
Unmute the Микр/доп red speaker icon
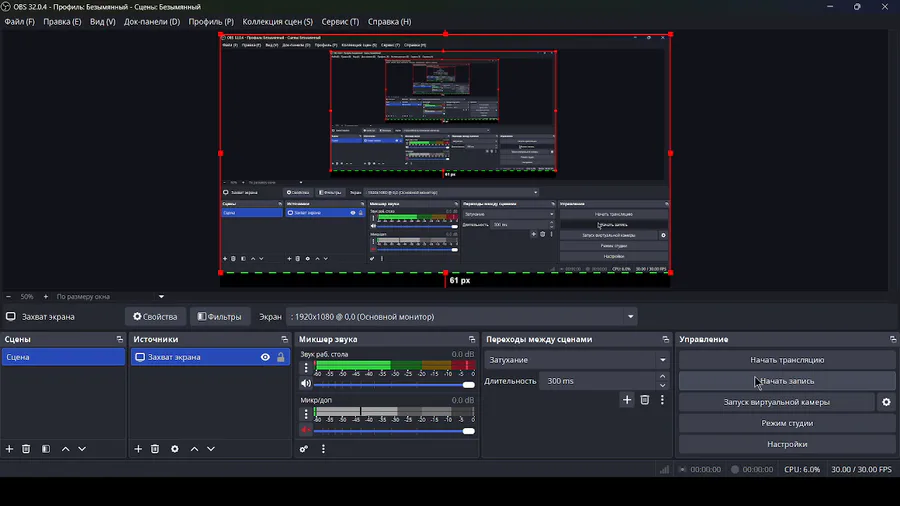[306, 430]
